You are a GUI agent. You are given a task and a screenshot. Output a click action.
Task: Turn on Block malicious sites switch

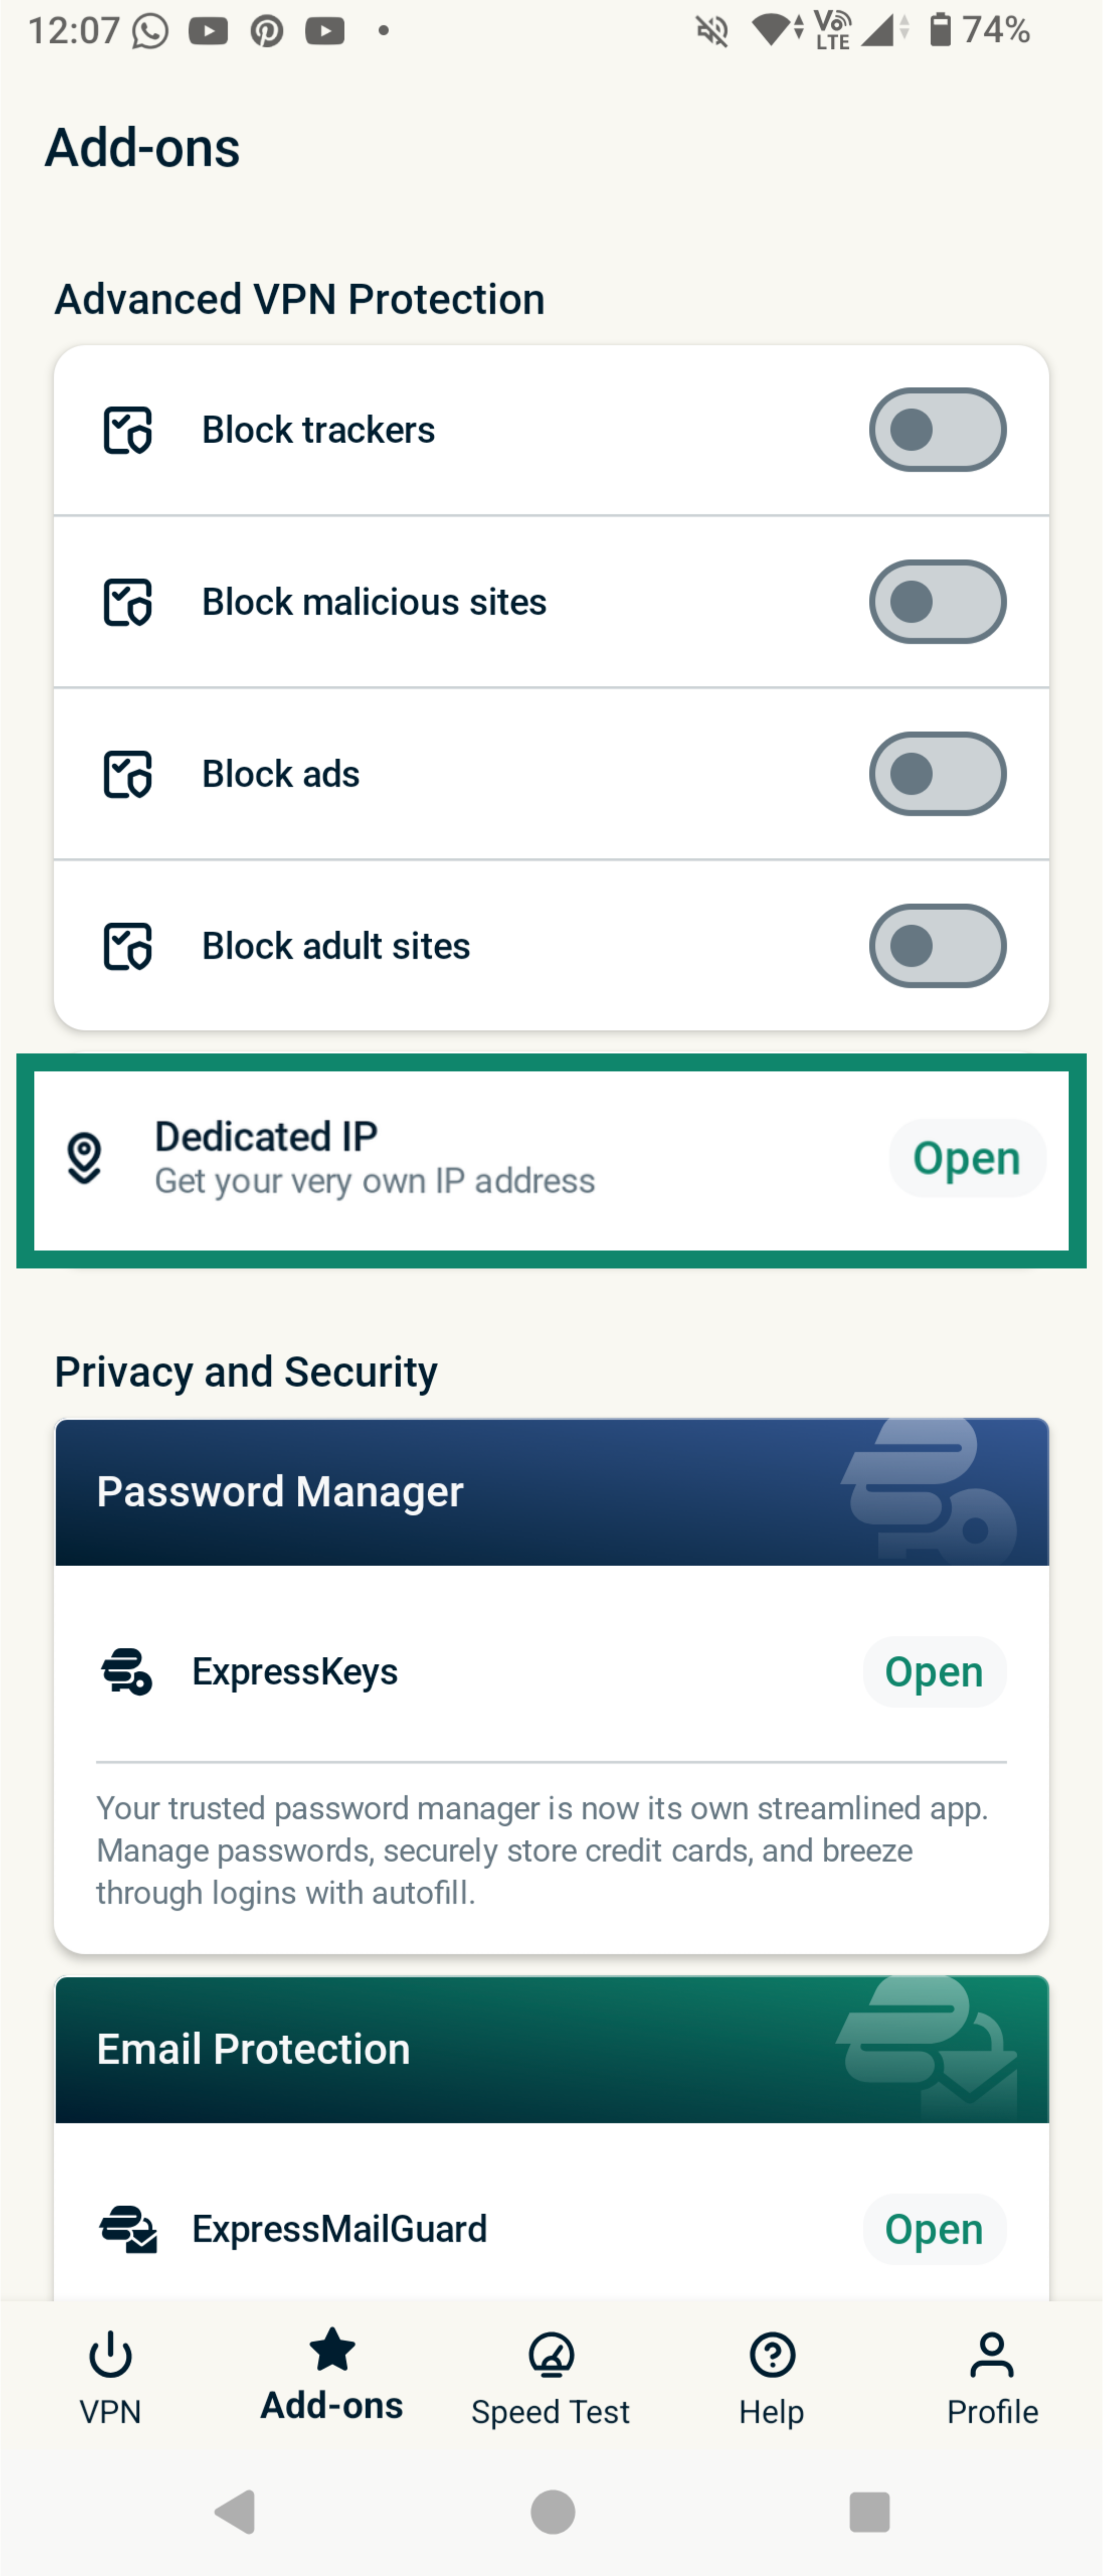(937, 602)
